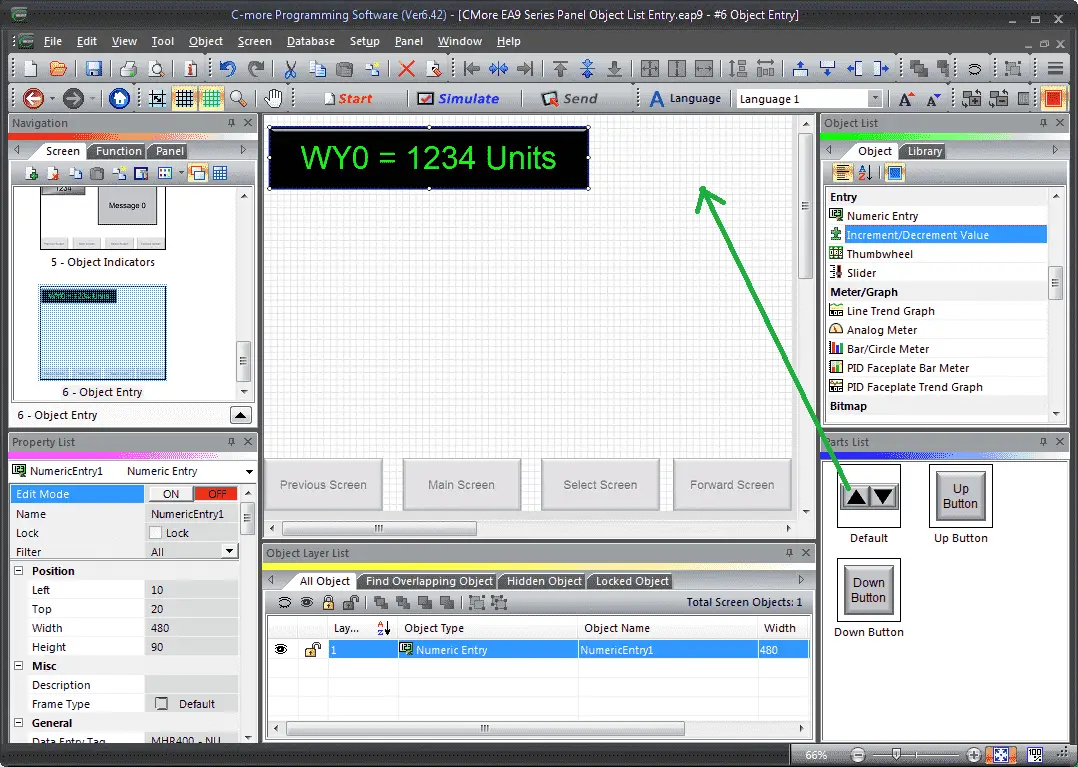The image size is (1078, 767).
Task: Open the forward arrow history dropdown
Action: pos(92,99)
